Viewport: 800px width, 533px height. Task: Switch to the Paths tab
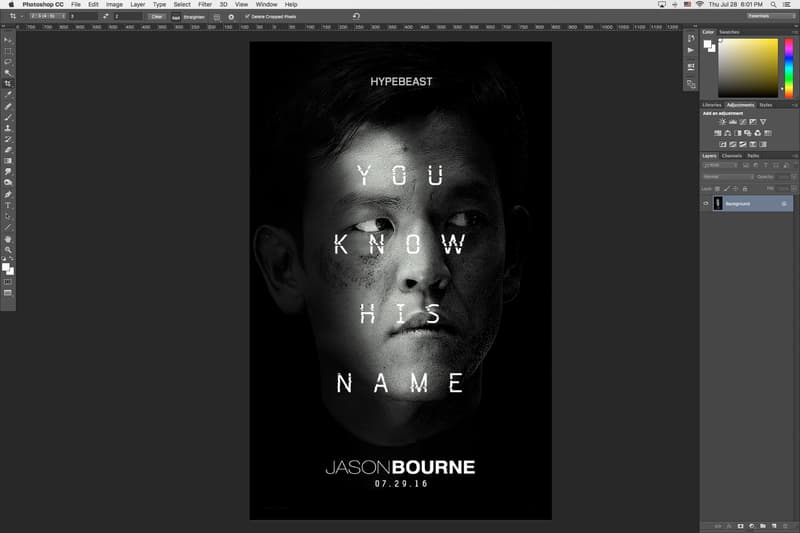pyautogui.click(x=753, y=156)
